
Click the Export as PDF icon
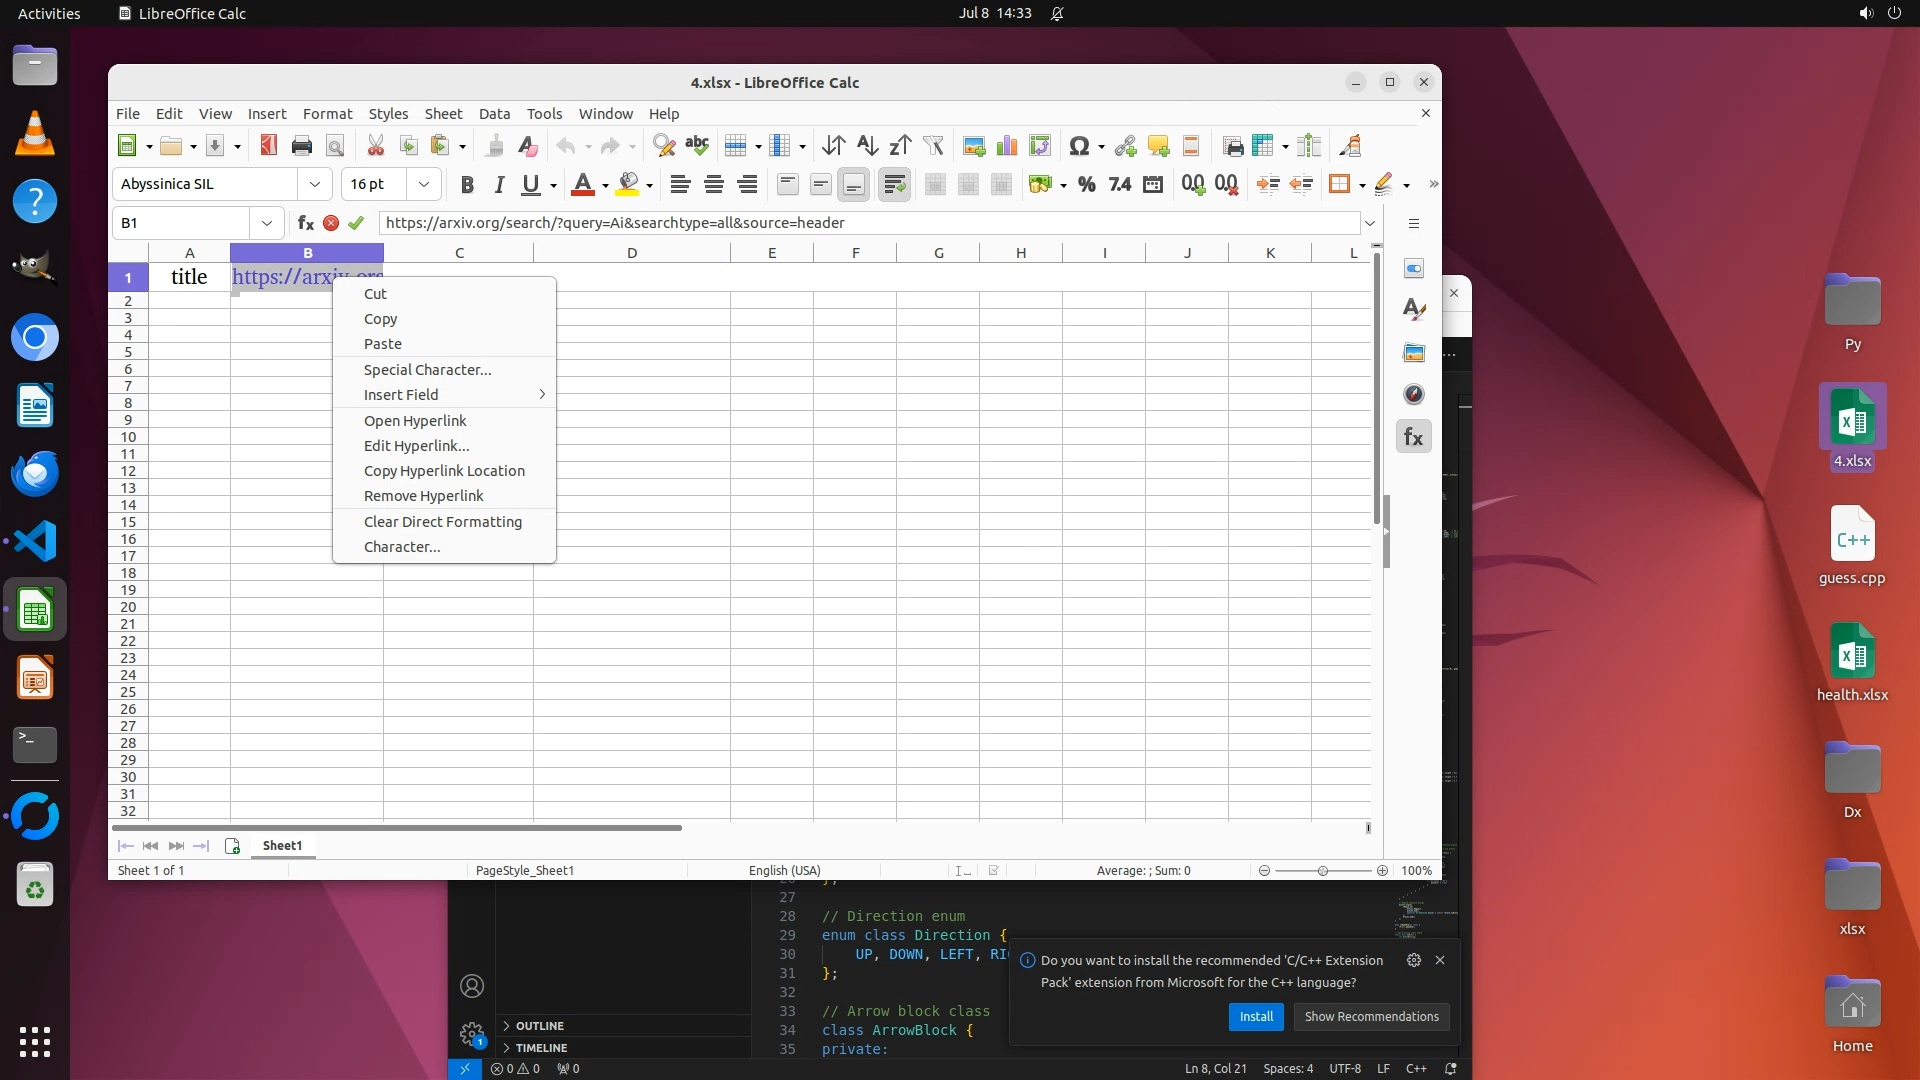[268, 146]
